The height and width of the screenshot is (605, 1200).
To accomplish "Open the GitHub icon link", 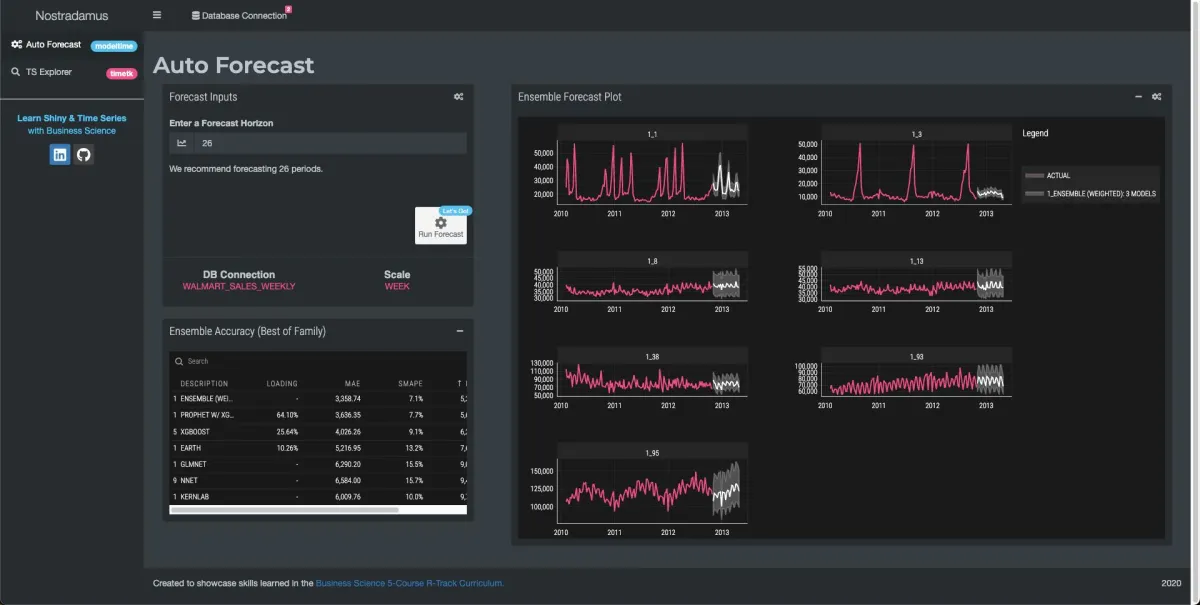I will click(84, 154).
